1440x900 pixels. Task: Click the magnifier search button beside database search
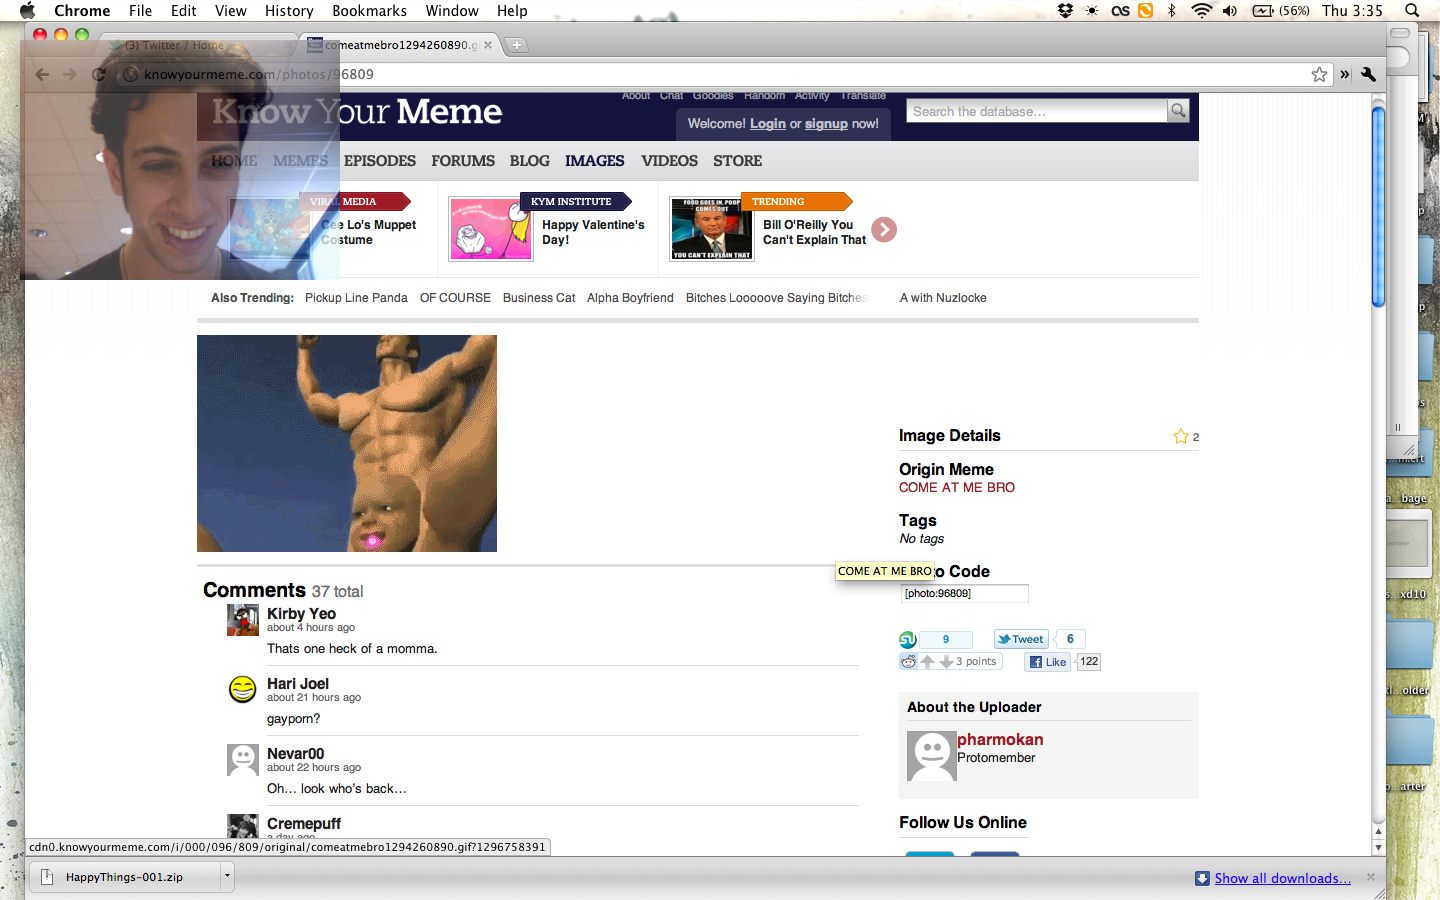(x=1178, y=111)
